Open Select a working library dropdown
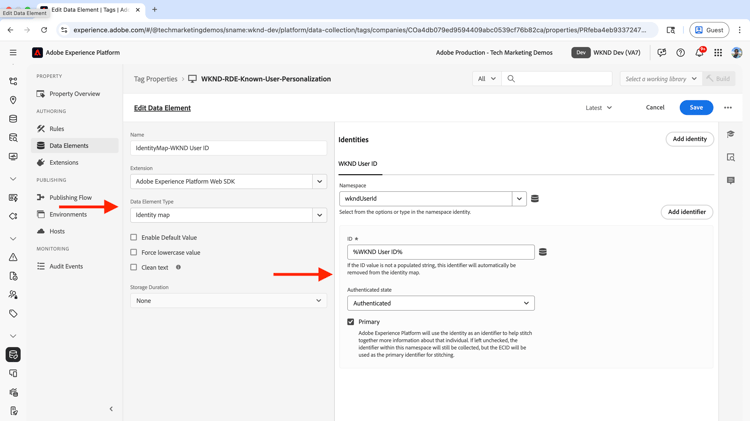 (x=661, y=79)
